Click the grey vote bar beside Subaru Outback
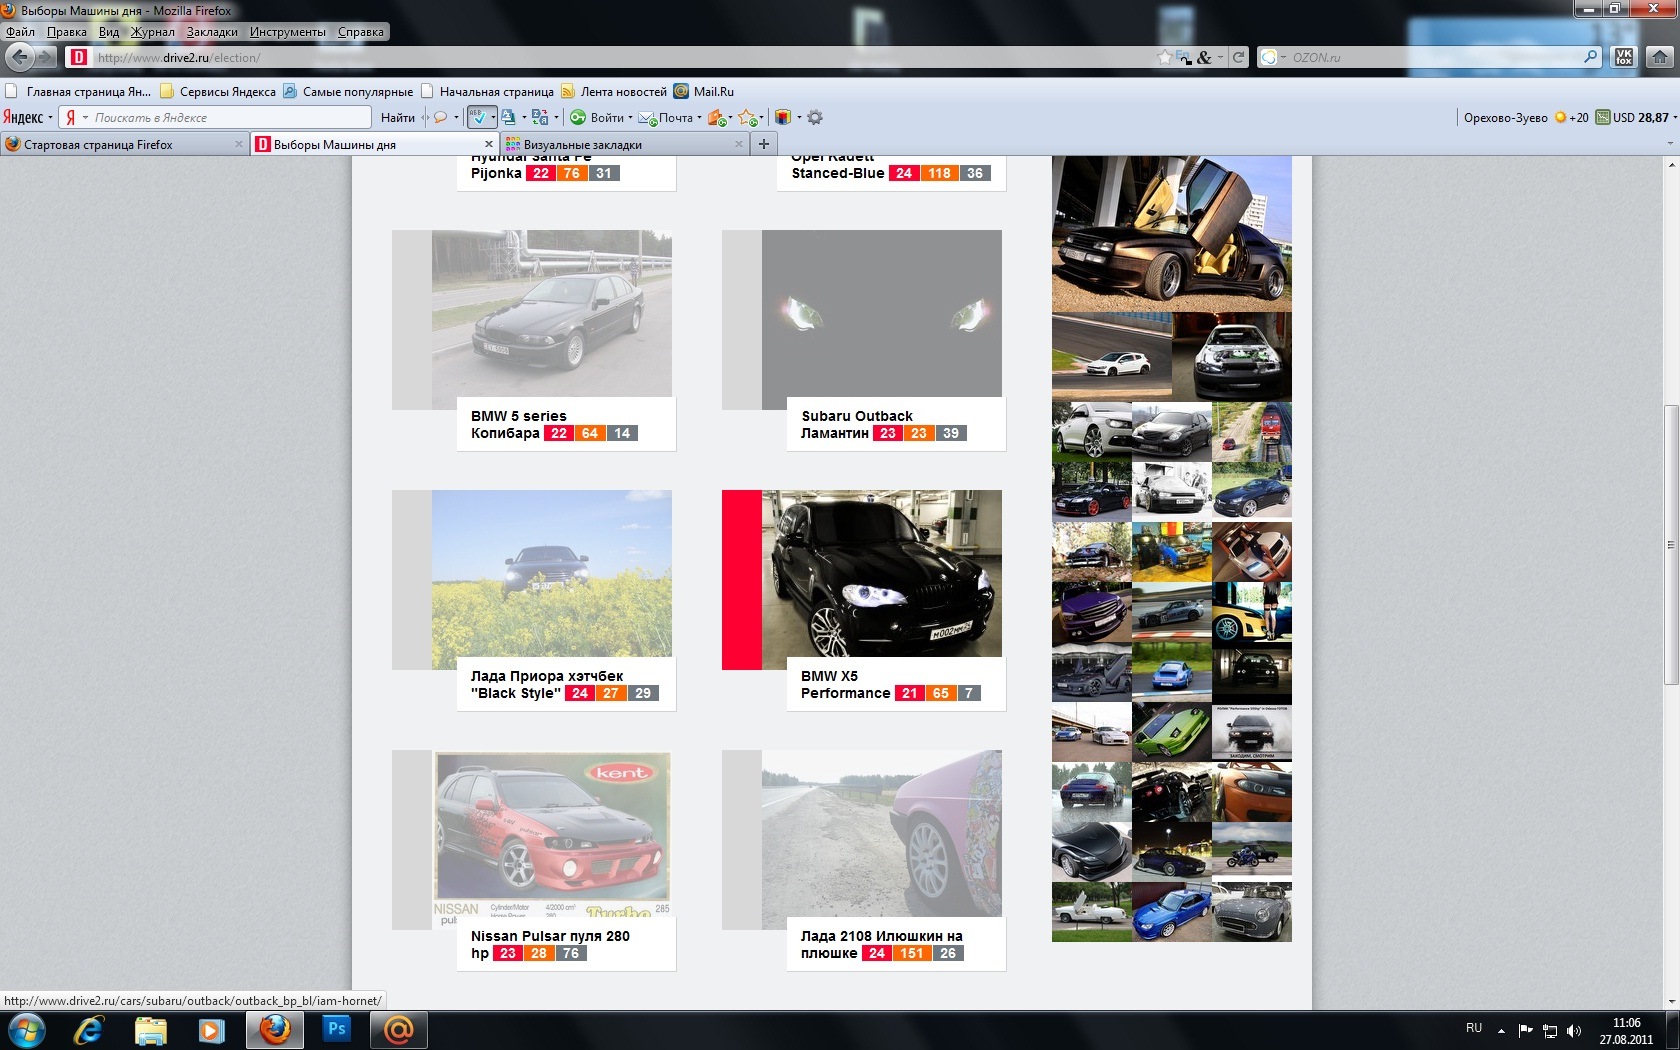This screenshot has width=1680, height=1050. tap(742, 320)
